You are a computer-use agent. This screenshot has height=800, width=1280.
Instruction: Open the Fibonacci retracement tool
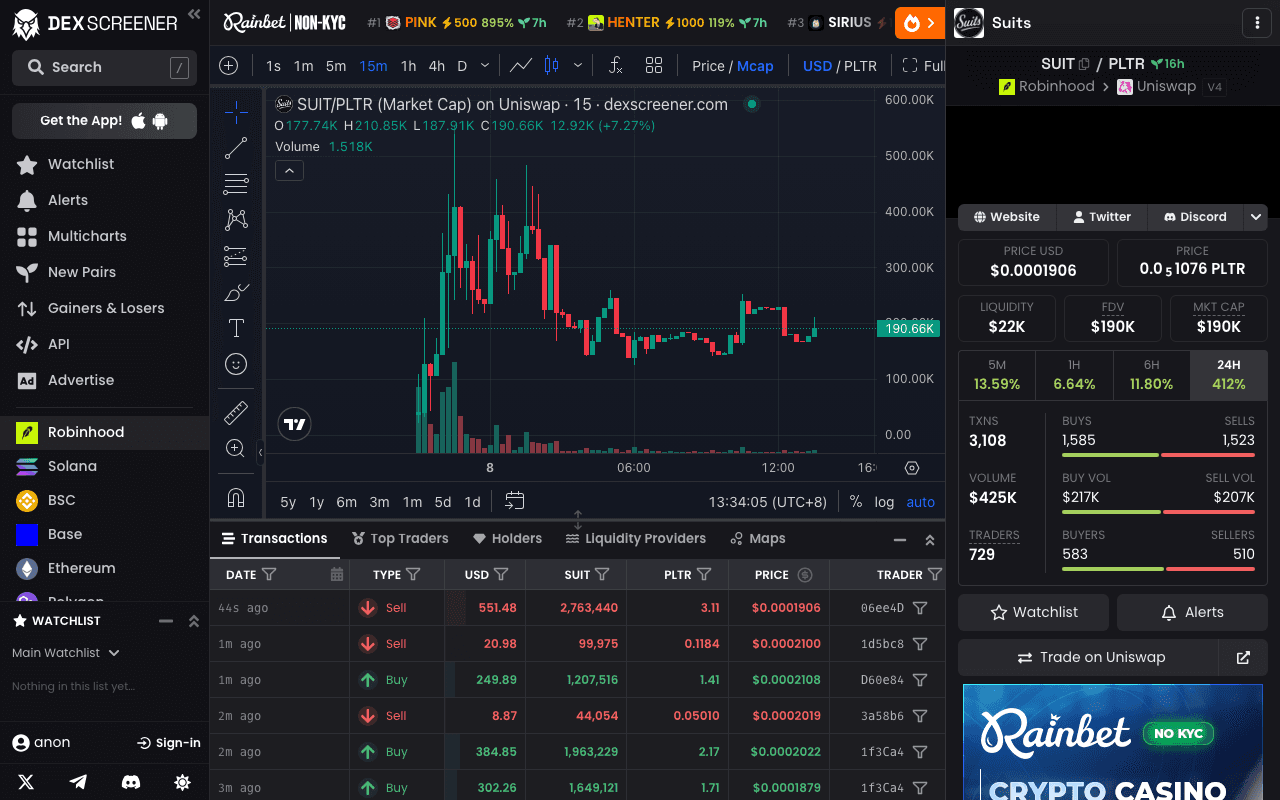pos(236,184)
